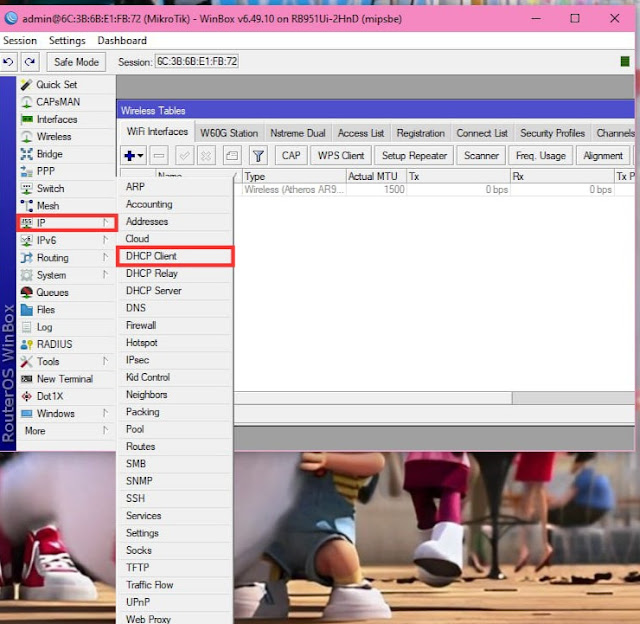Screen dimensions: 640x624
Task: Open the Dashboard menu
Action: click(122, 40)
